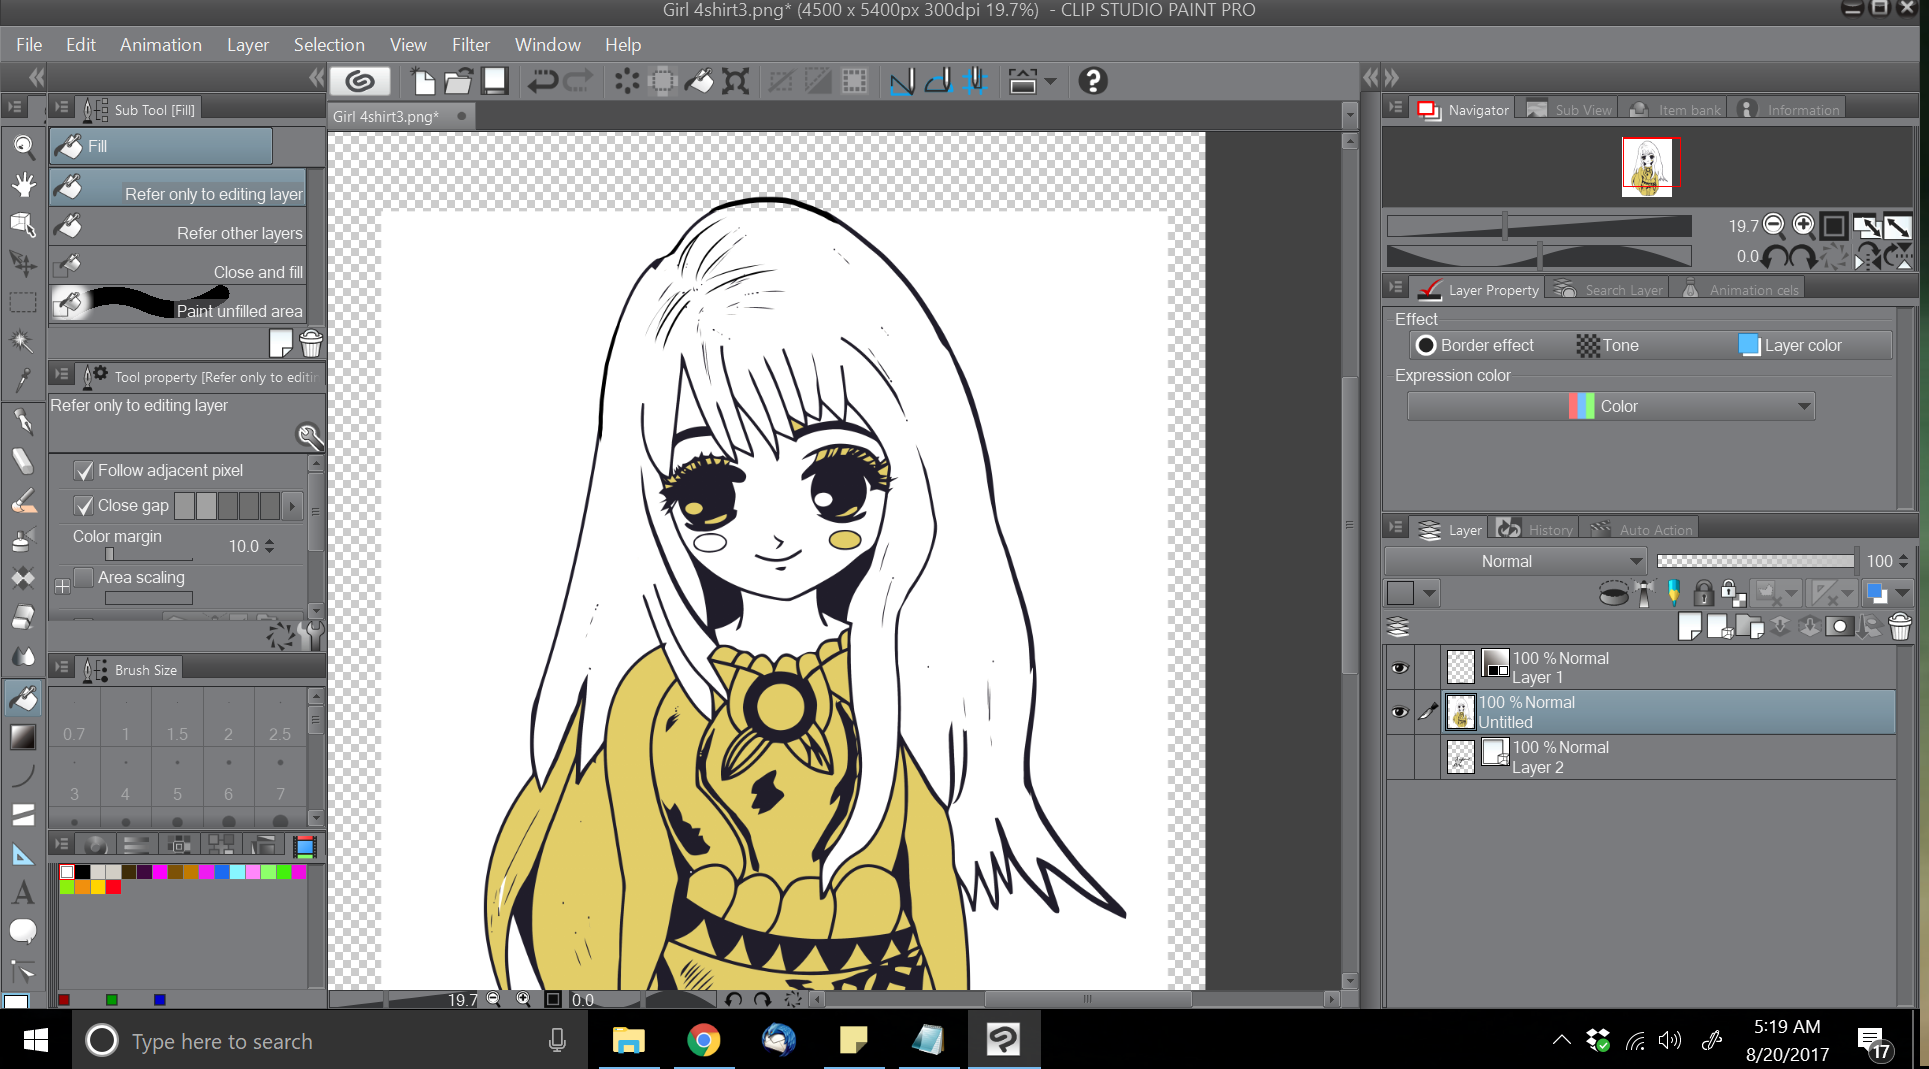Open the Animation menu
Image resolution: width=1929 pixels, height=1069 pixels.
tap(161, 45)
